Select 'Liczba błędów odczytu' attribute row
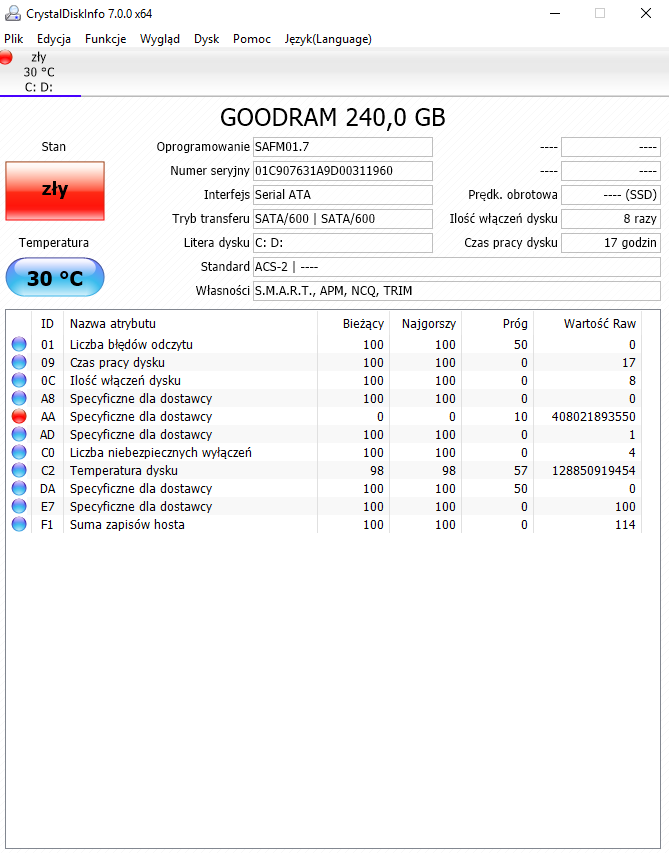This screenshot has height=853, width=669. [324, 344]
